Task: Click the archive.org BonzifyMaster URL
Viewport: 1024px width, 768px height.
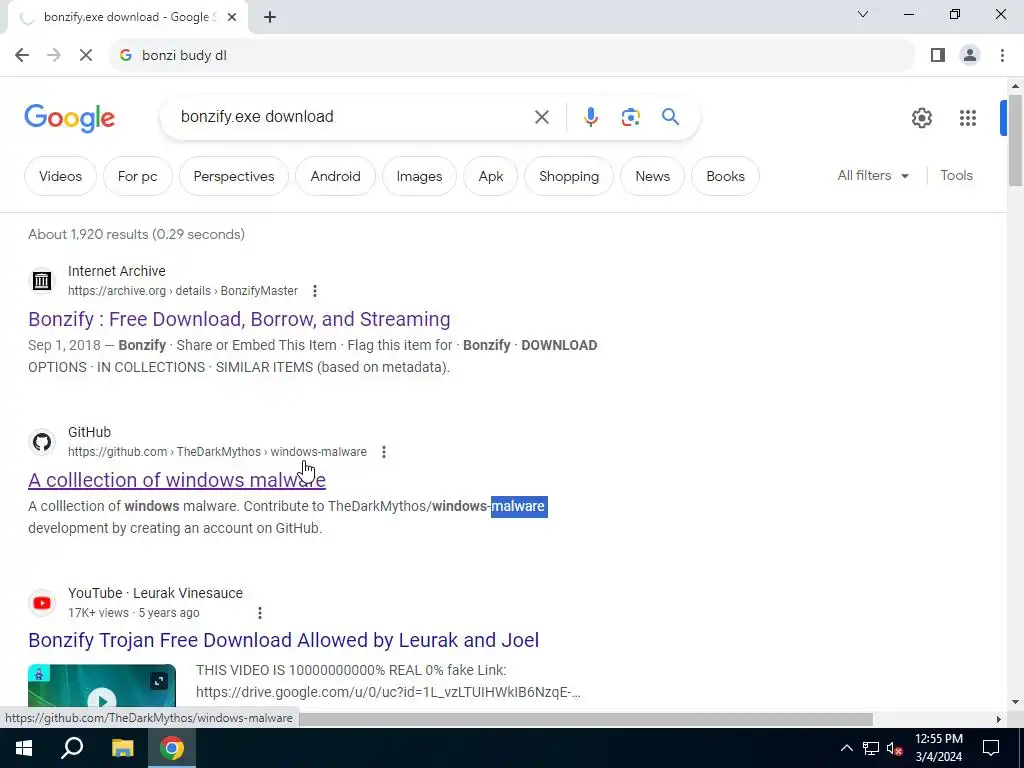Action: (x=183, y=291)
